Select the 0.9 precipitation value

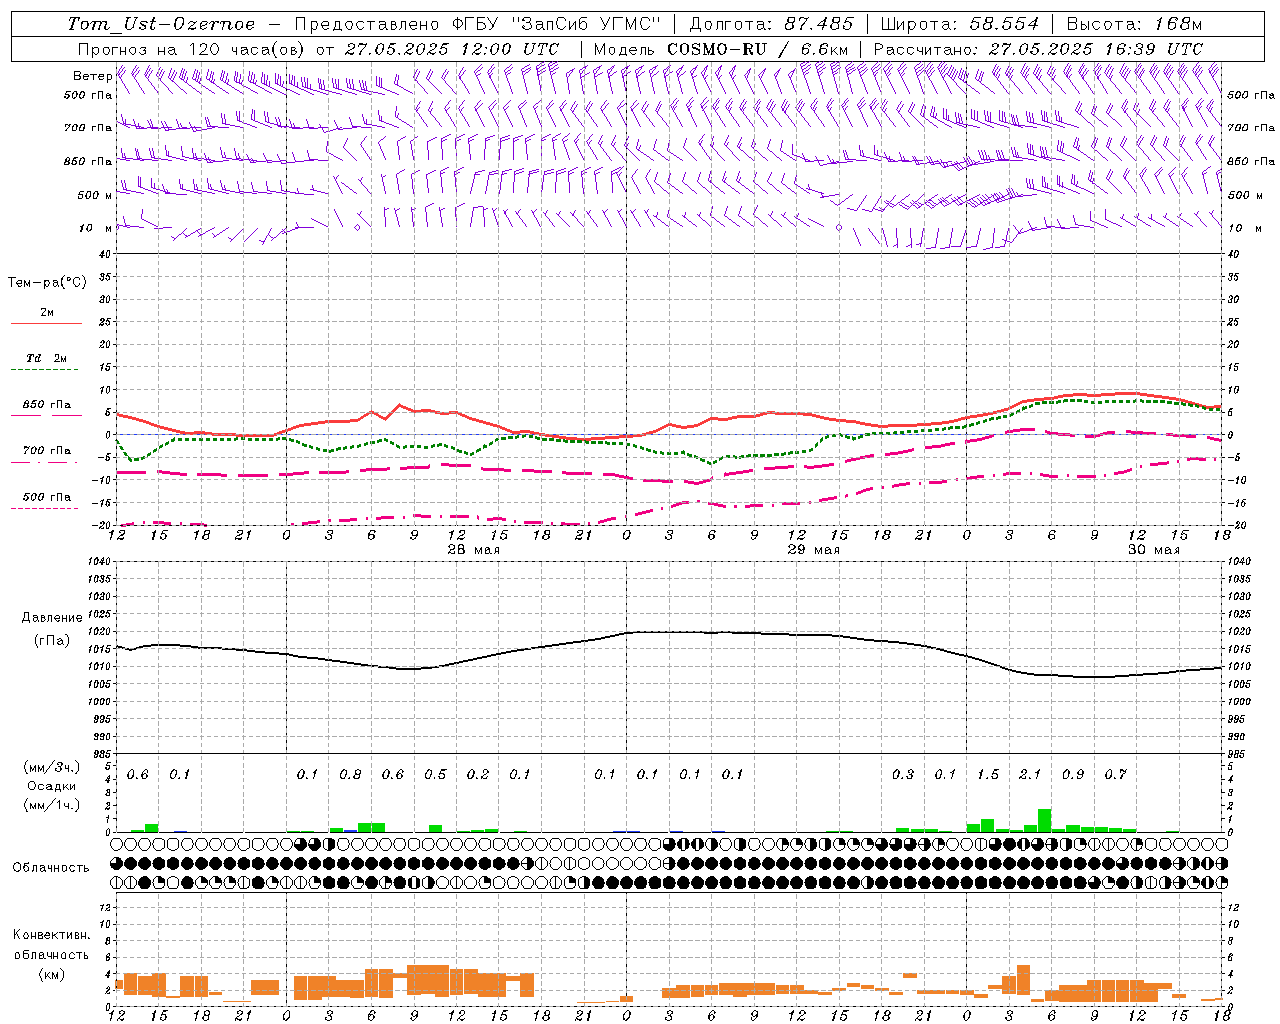click(1073, 774)
